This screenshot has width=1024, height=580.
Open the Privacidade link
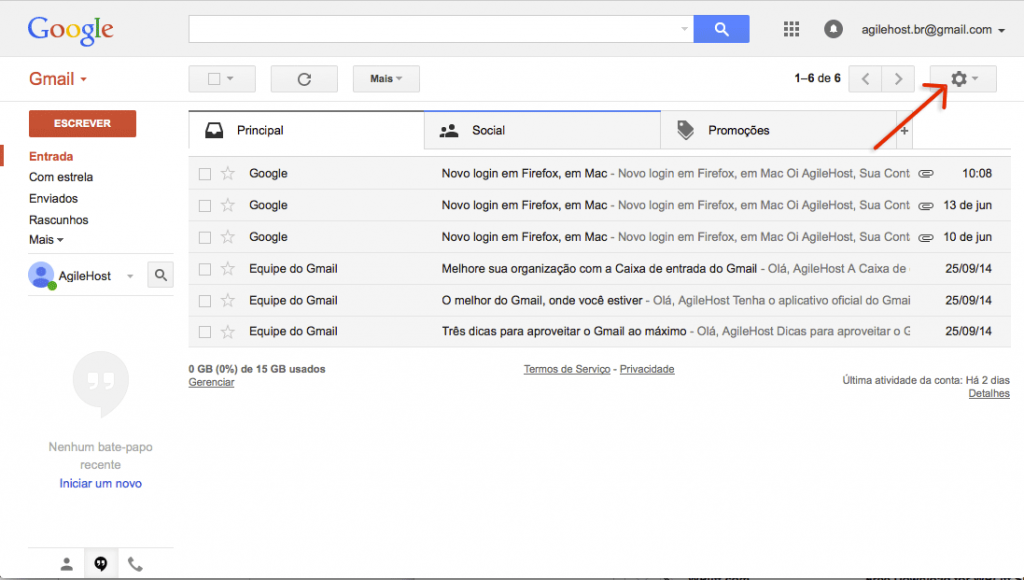point(647,370)
